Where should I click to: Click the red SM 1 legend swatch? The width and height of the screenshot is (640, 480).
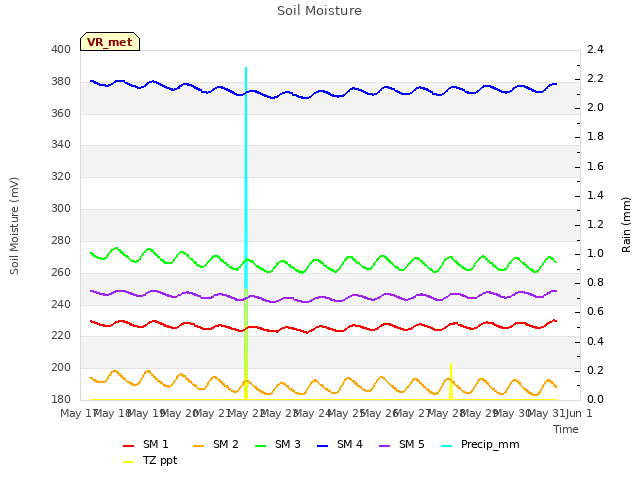pos(129,446)
